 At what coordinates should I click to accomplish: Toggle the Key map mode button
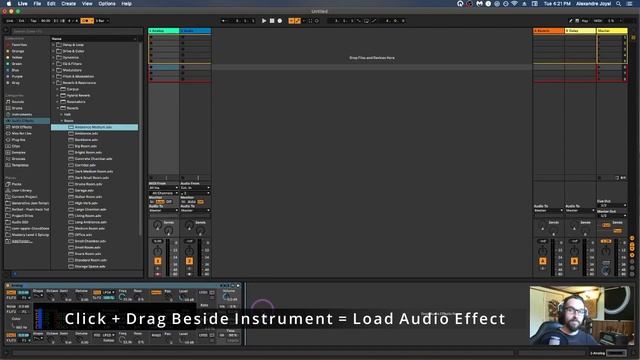[585, 21]
